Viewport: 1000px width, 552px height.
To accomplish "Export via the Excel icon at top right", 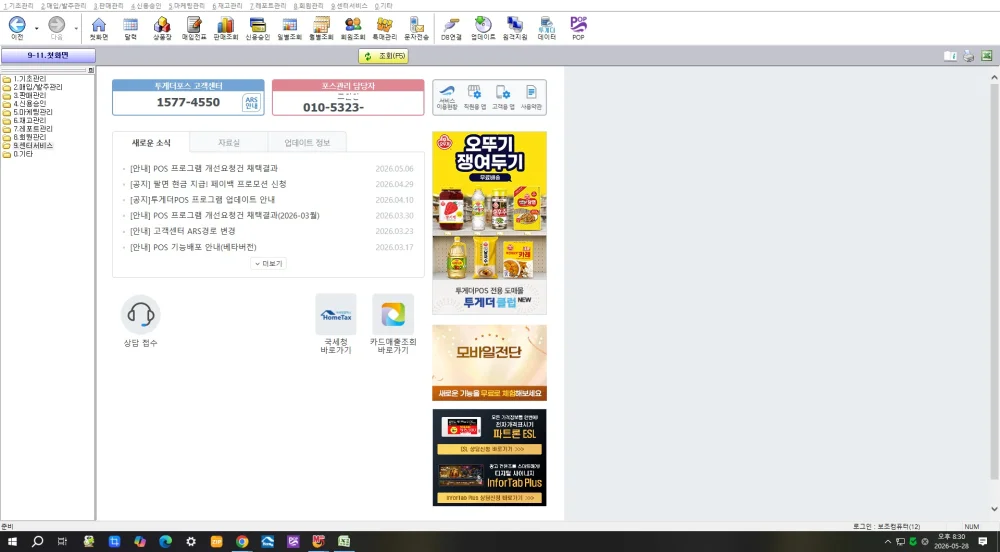I will pyautogui.click(x=987, y=56).
